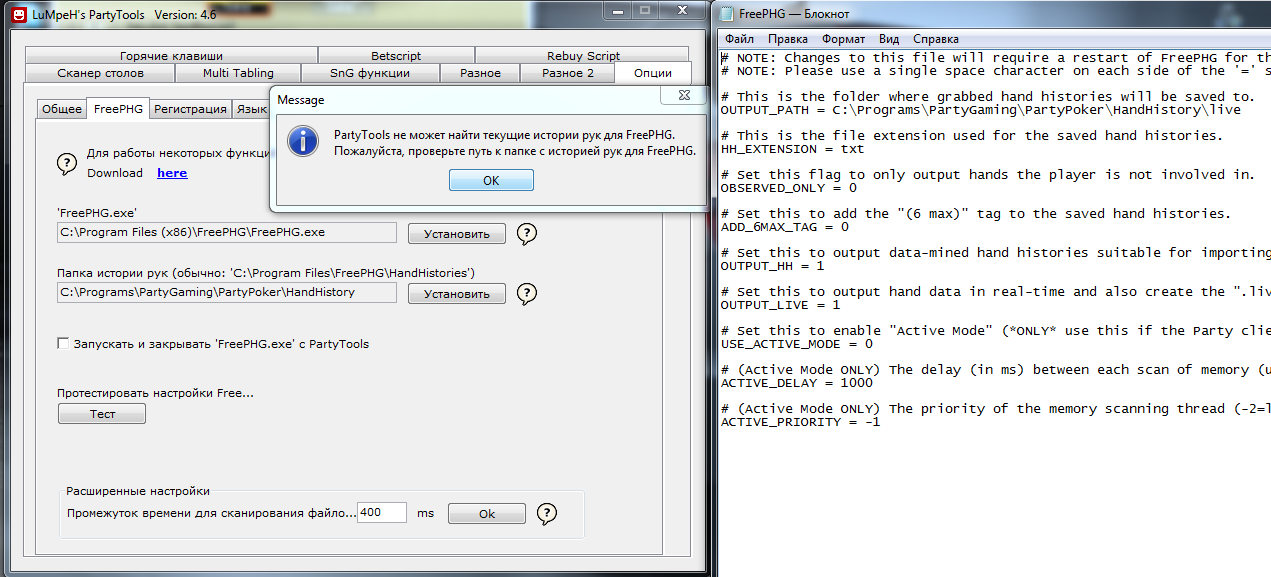Open Вид menu in Notepad
Viewport: 1271px width, 577px height.
pos(889,39)
